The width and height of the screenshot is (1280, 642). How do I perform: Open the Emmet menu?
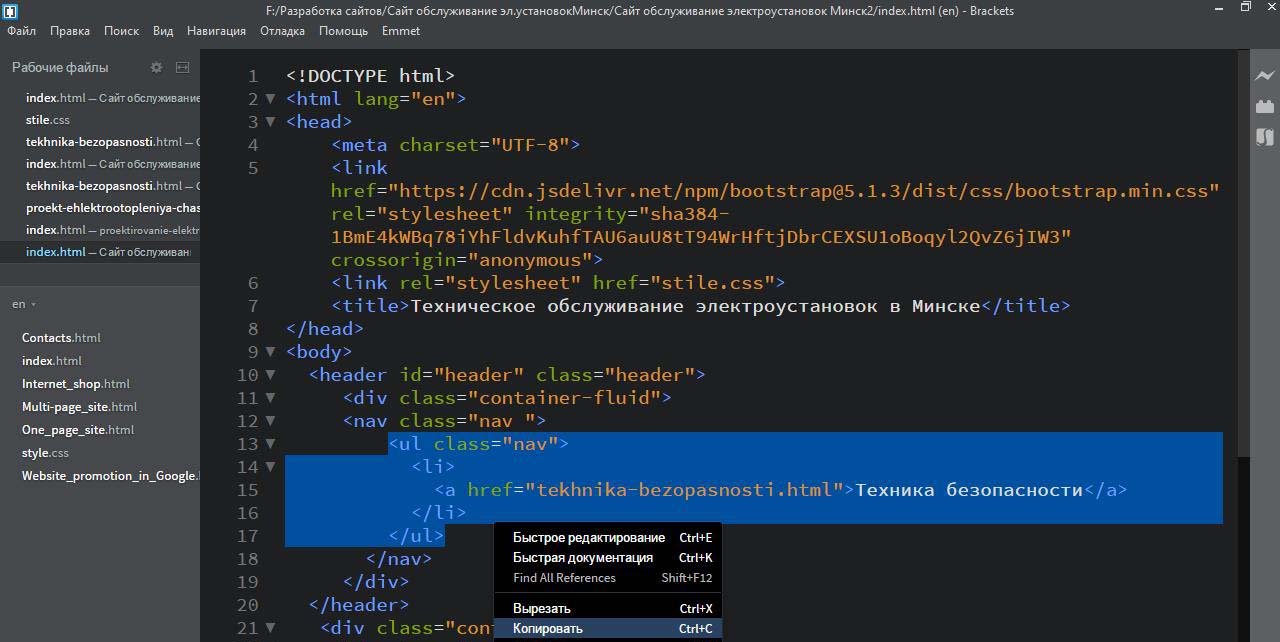pyautogui.click(x=400, y=31)
